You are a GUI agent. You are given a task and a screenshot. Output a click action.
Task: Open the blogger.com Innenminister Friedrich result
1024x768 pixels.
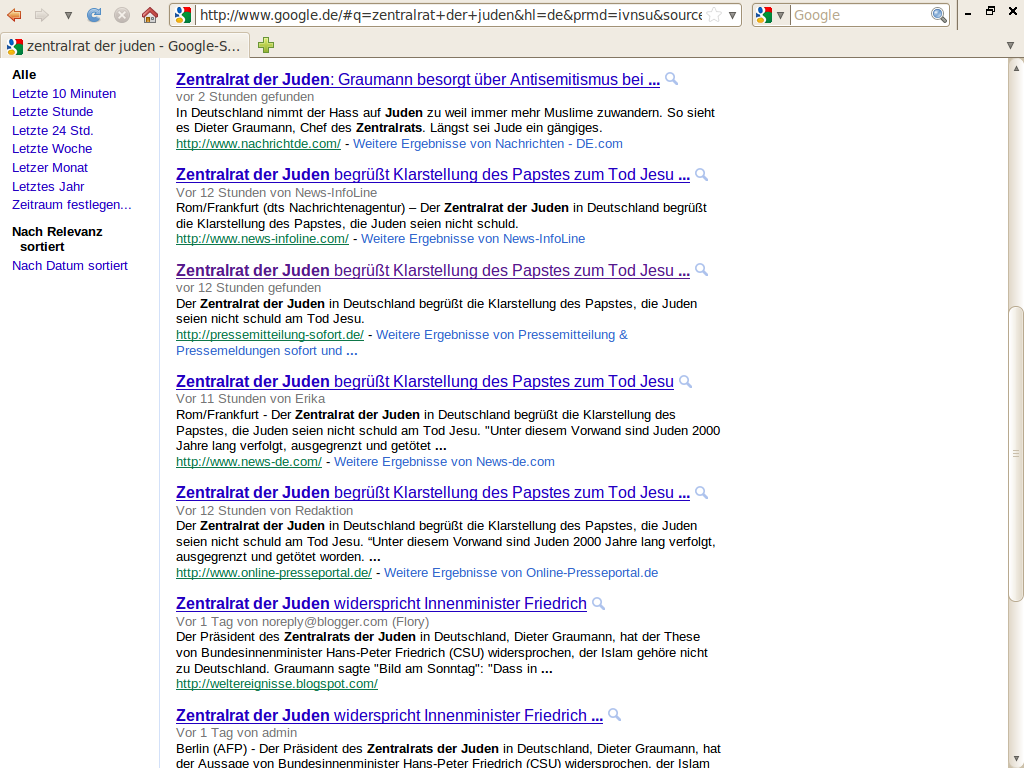click(x=381, y=603)
